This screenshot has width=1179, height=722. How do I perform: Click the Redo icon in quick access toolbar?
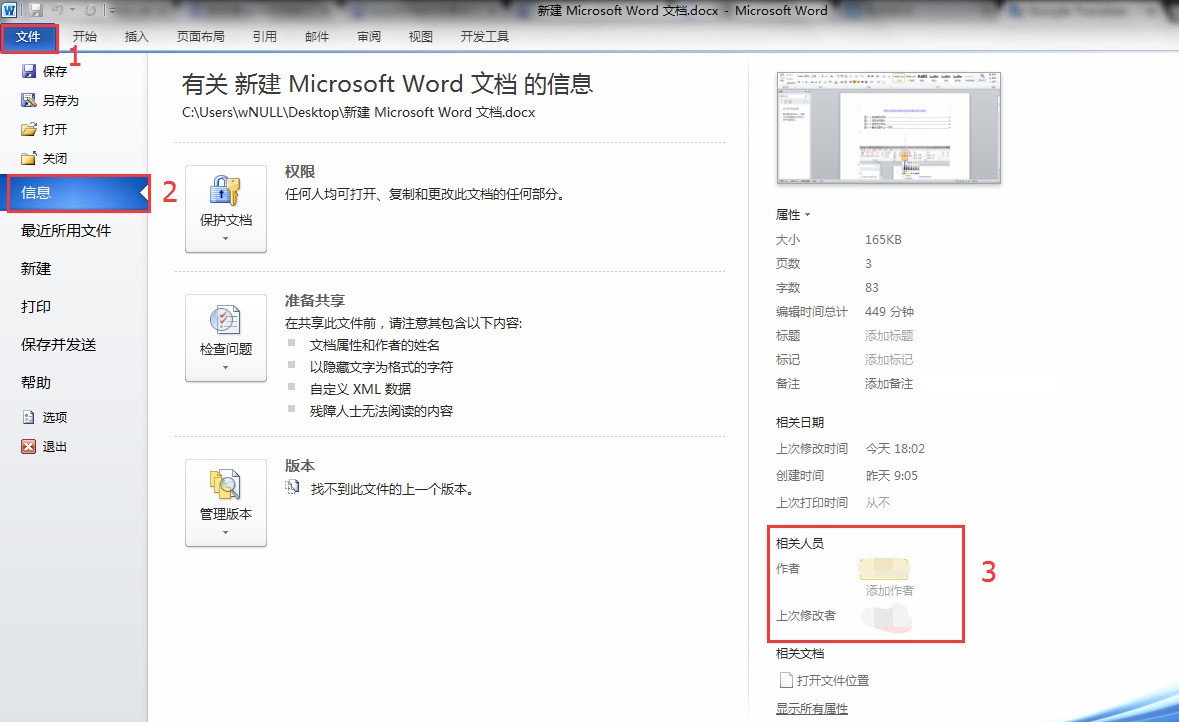[x=90, y=11]
